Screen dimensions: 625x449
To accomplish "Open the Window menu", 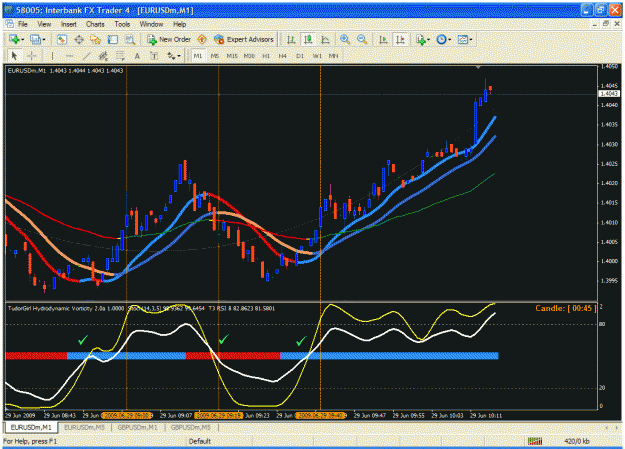I will tap(151, 24).
